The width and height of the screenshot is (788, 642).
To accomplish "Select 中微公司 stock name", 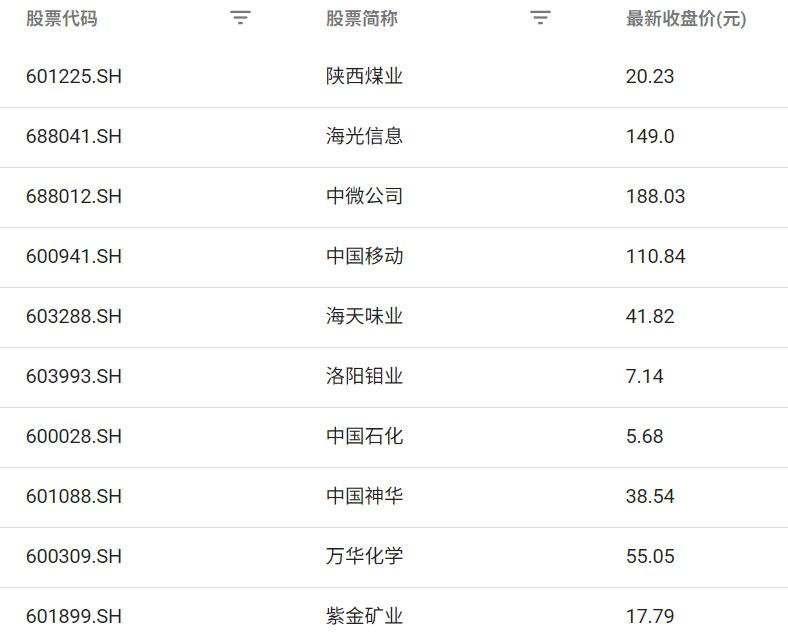I will [364, 197].
